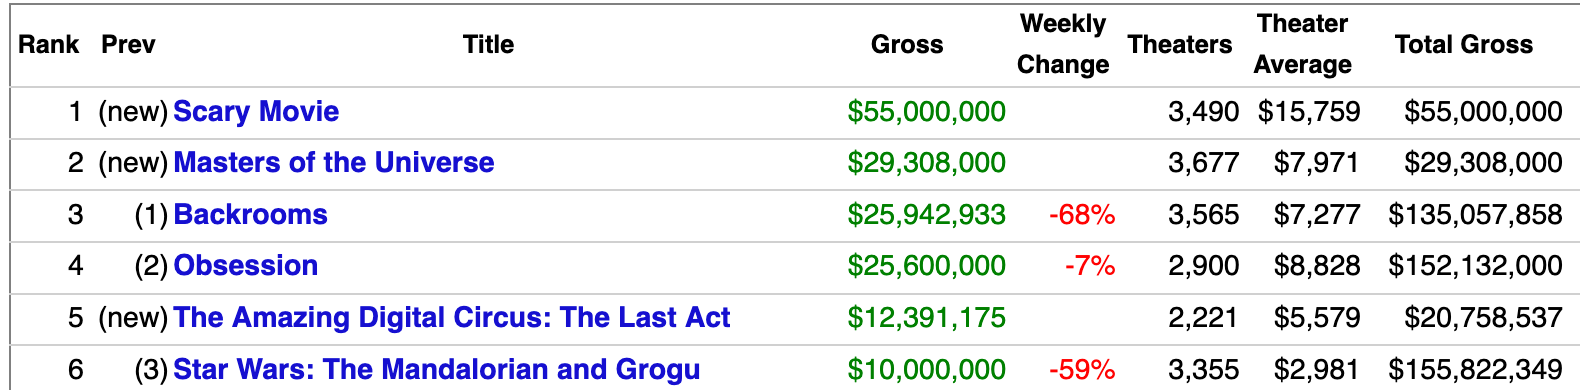Screen dimensions: 1580x390
Task: Select the $155,822,349 total gross value
Action: coord(1475,369)
